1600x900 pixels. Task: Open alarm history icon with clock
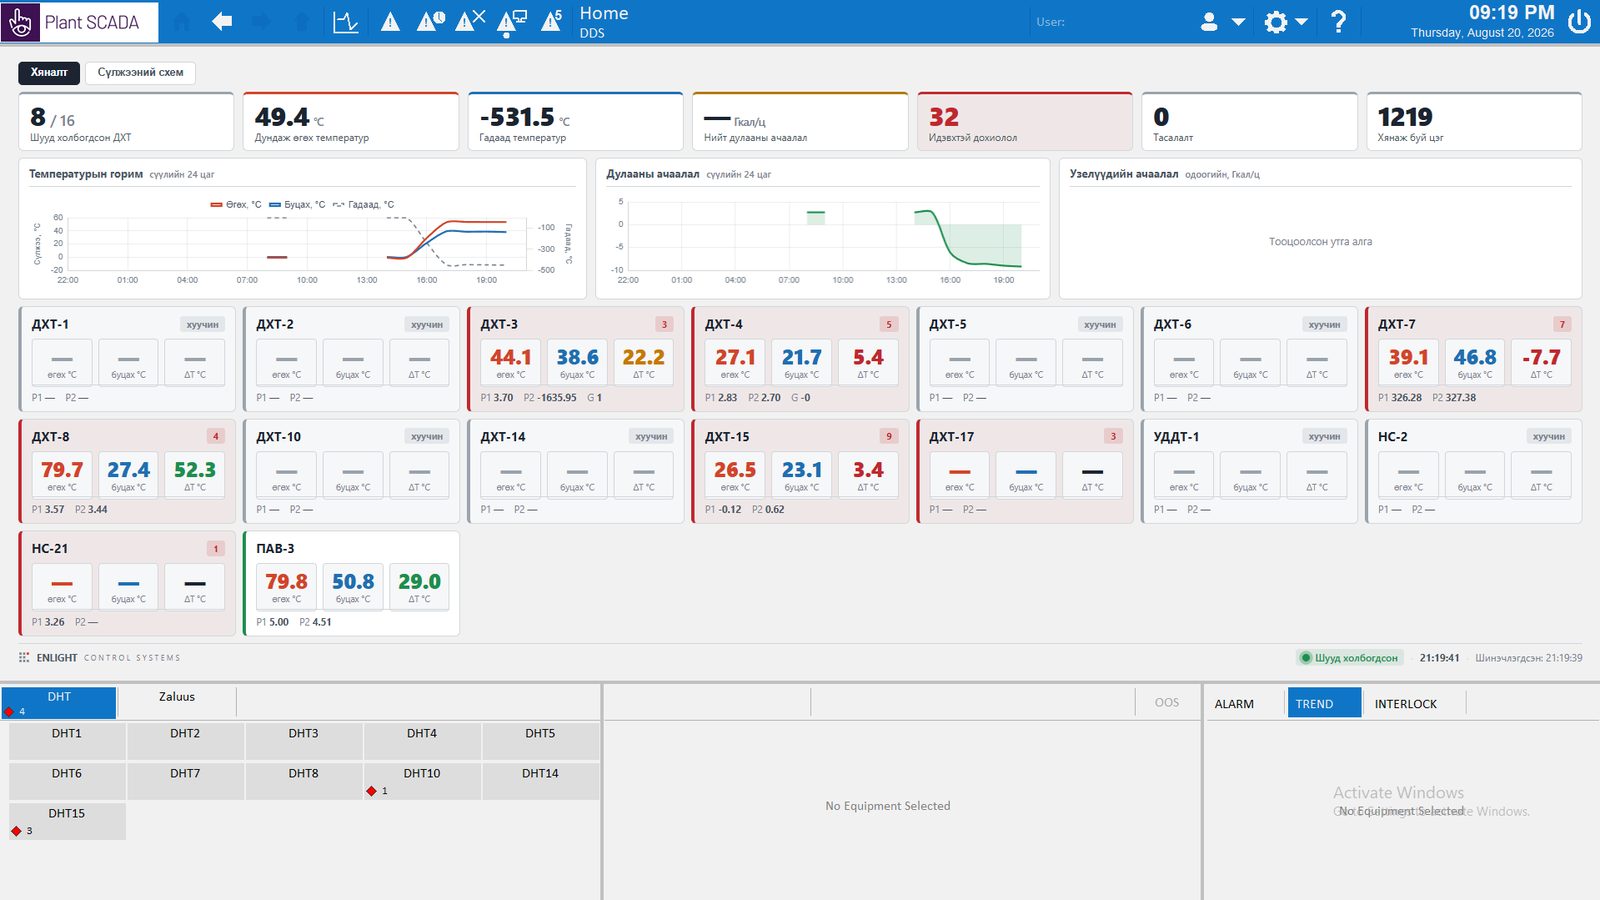point(431,21)
